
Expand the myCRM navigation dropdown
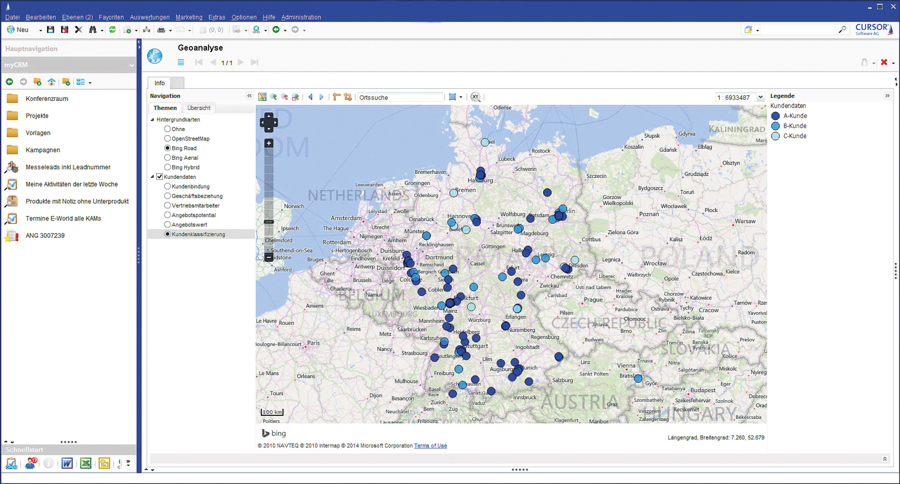click(131, 65)
